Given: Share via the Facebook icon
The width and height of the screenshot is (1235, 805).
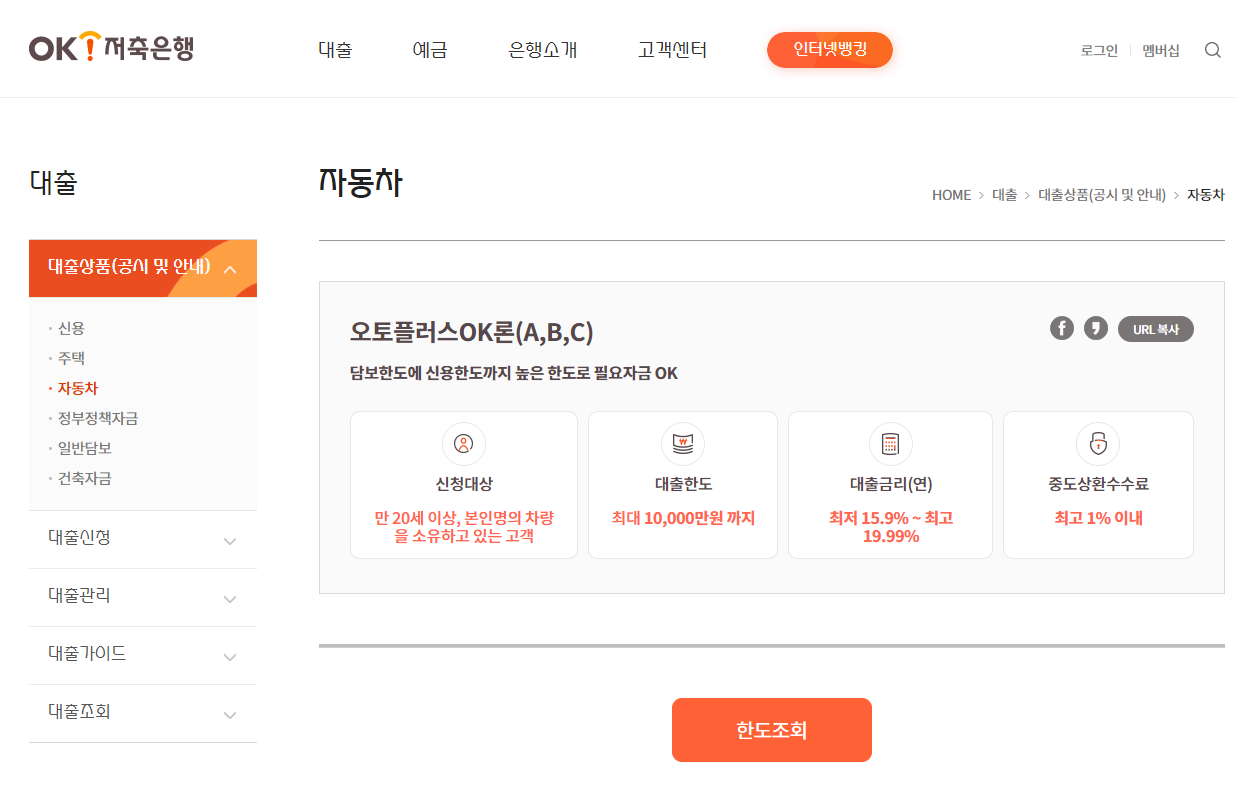Looking at the screenshot, I should (1062, 328).
